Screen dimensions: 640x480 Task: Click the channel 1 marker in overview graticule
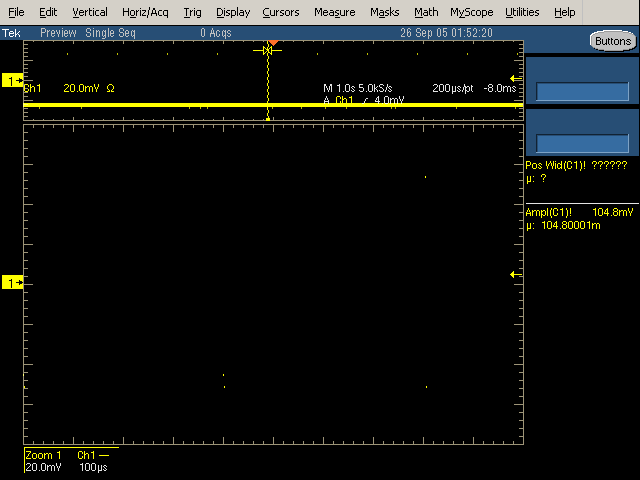point(13,80)
